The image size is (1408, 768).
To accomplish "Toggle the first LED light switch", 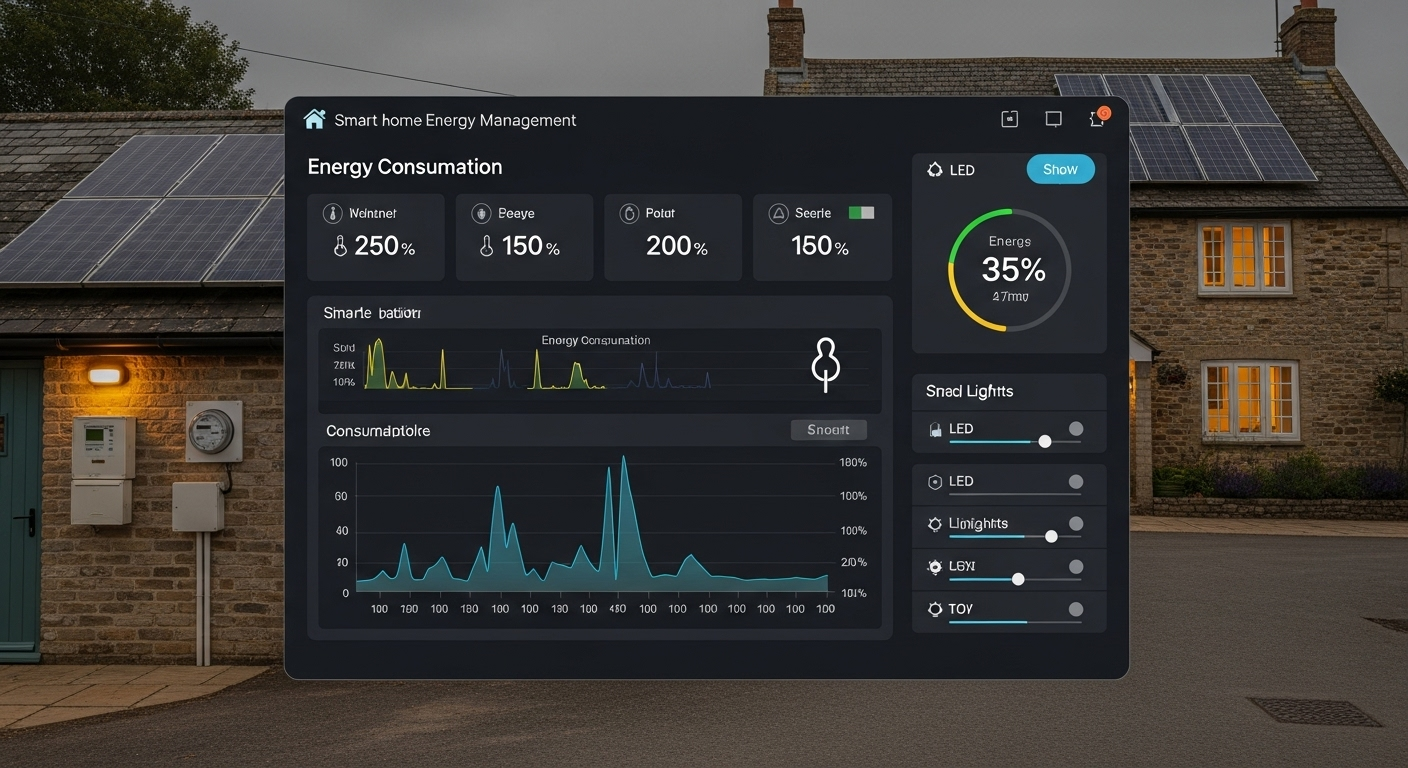I will click(1076, 429).
